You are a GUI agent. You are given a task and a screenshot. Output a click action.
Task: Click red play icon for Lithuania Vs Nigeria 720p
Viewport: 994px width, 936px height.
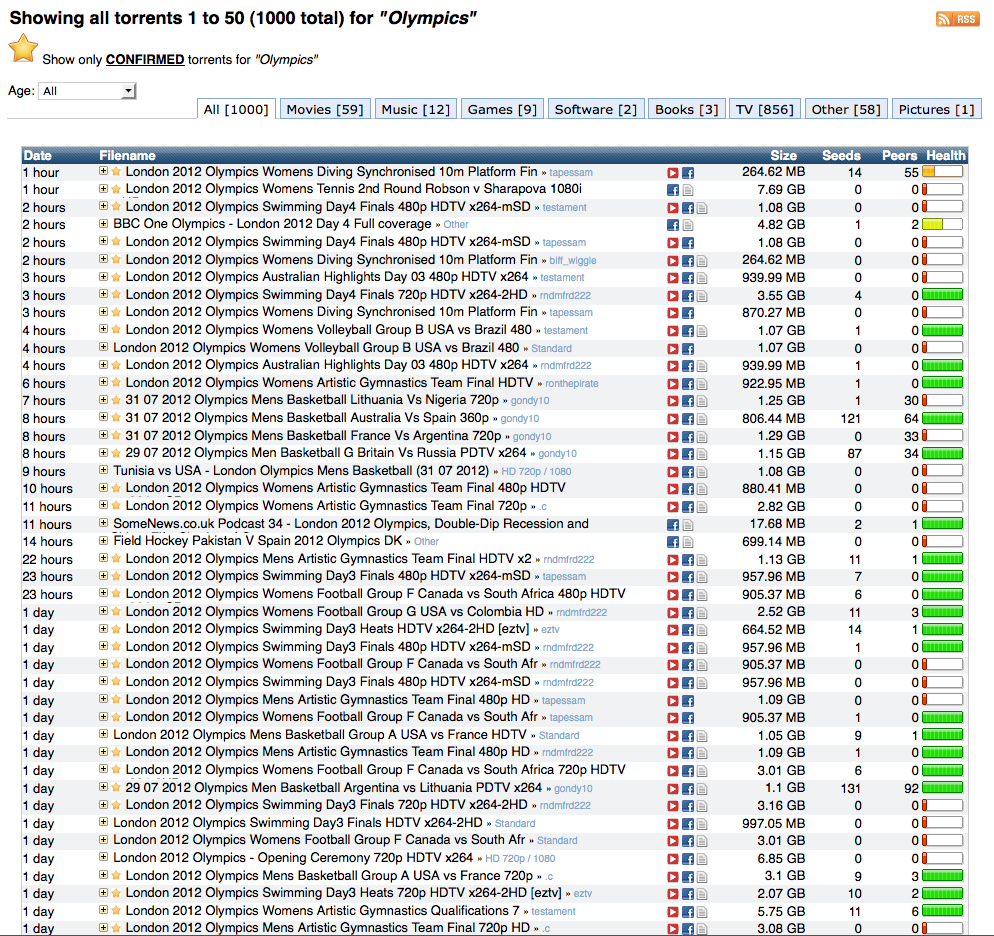(x=673, y=401)
